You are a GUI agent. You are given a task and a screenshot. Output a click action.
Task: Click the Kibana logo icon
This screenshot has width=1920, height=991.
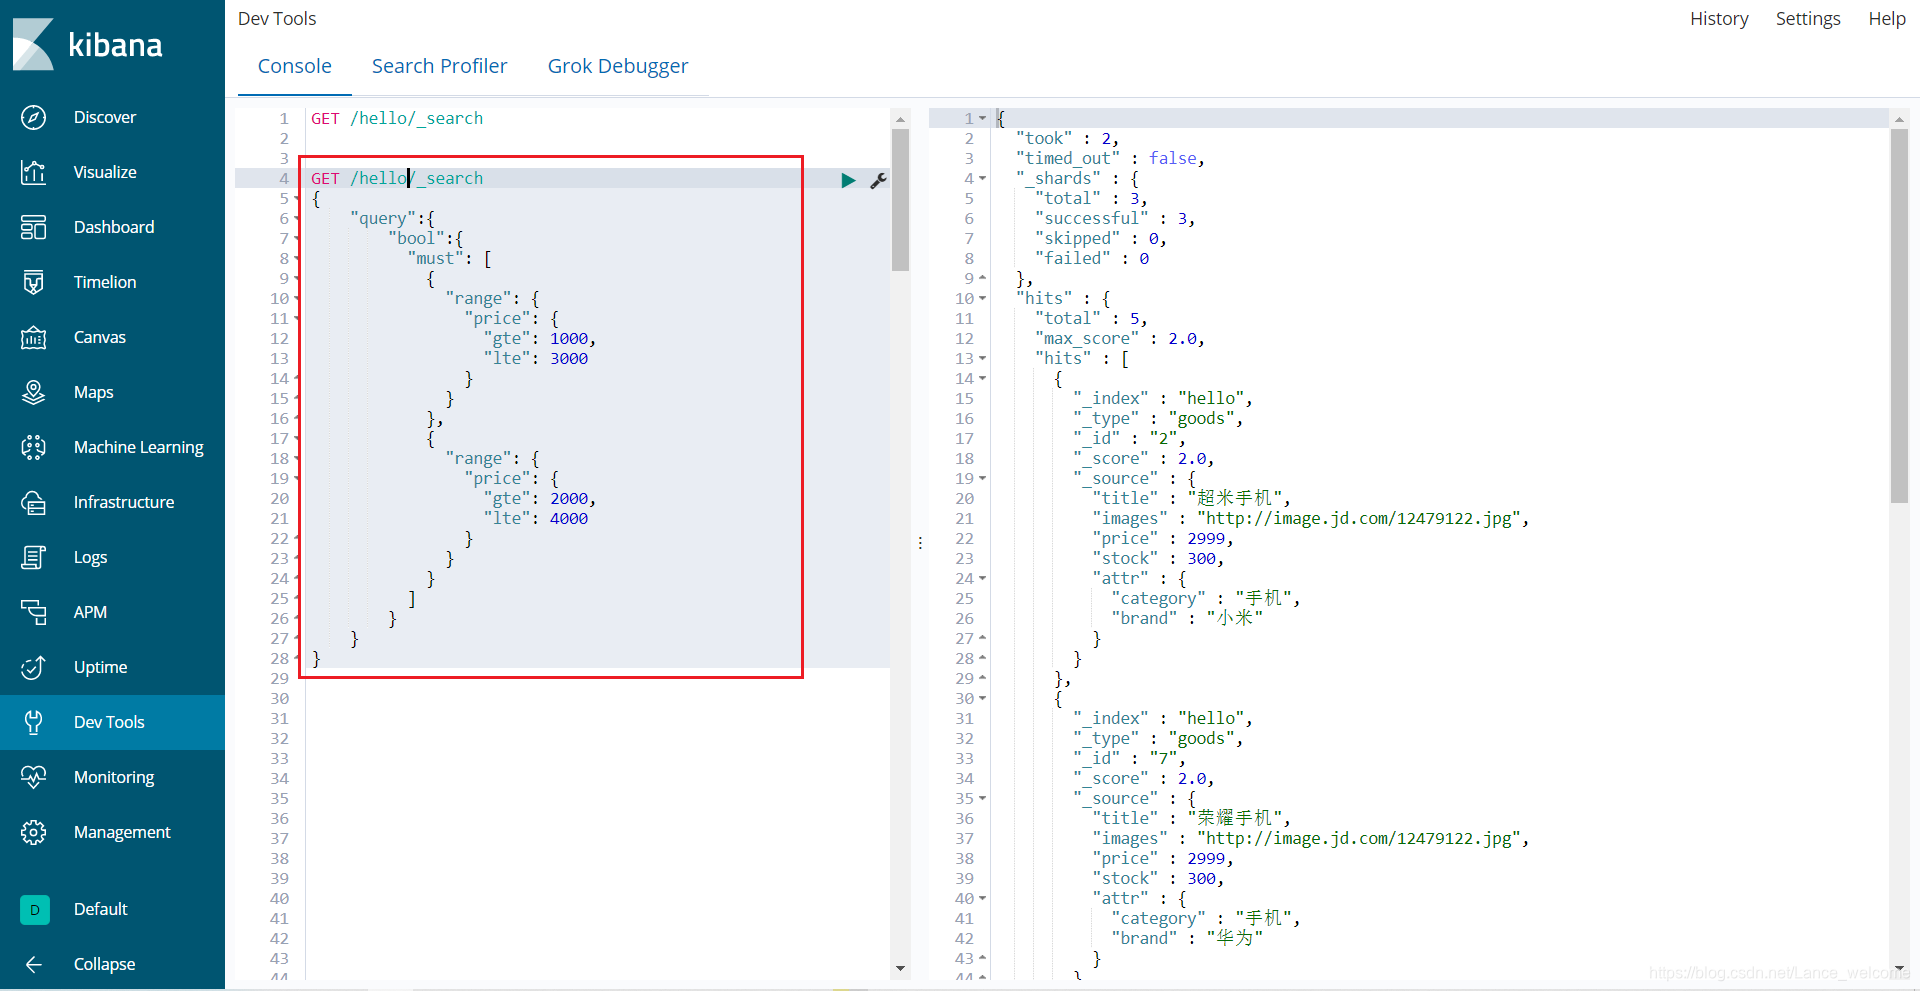coord(33,44)
